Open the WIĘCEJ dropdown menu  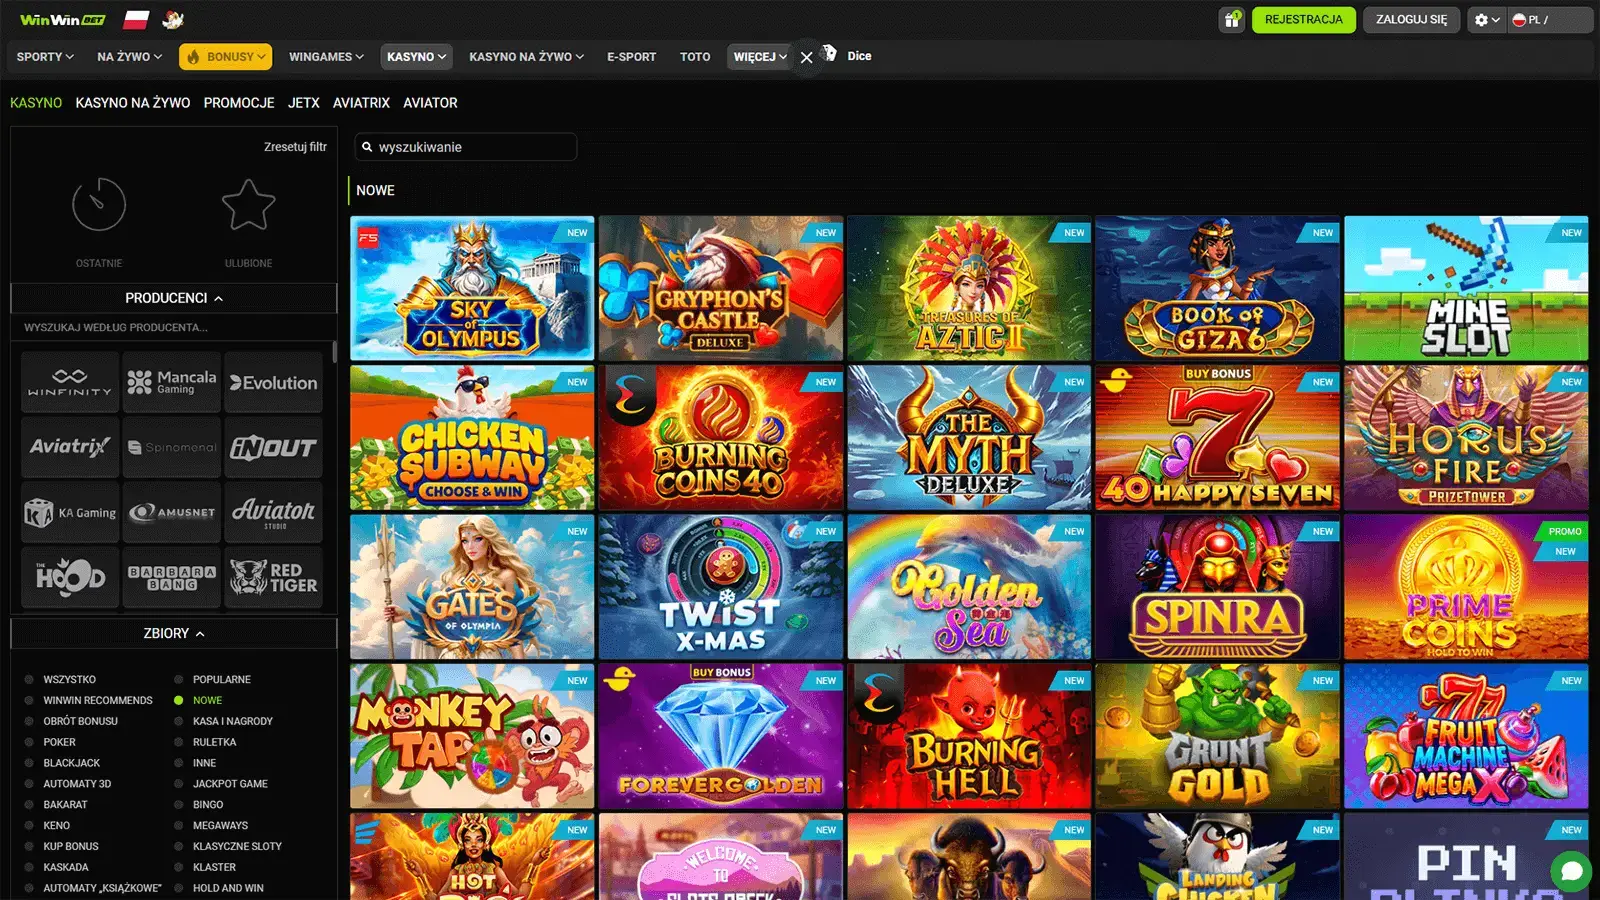click(760, 57)
